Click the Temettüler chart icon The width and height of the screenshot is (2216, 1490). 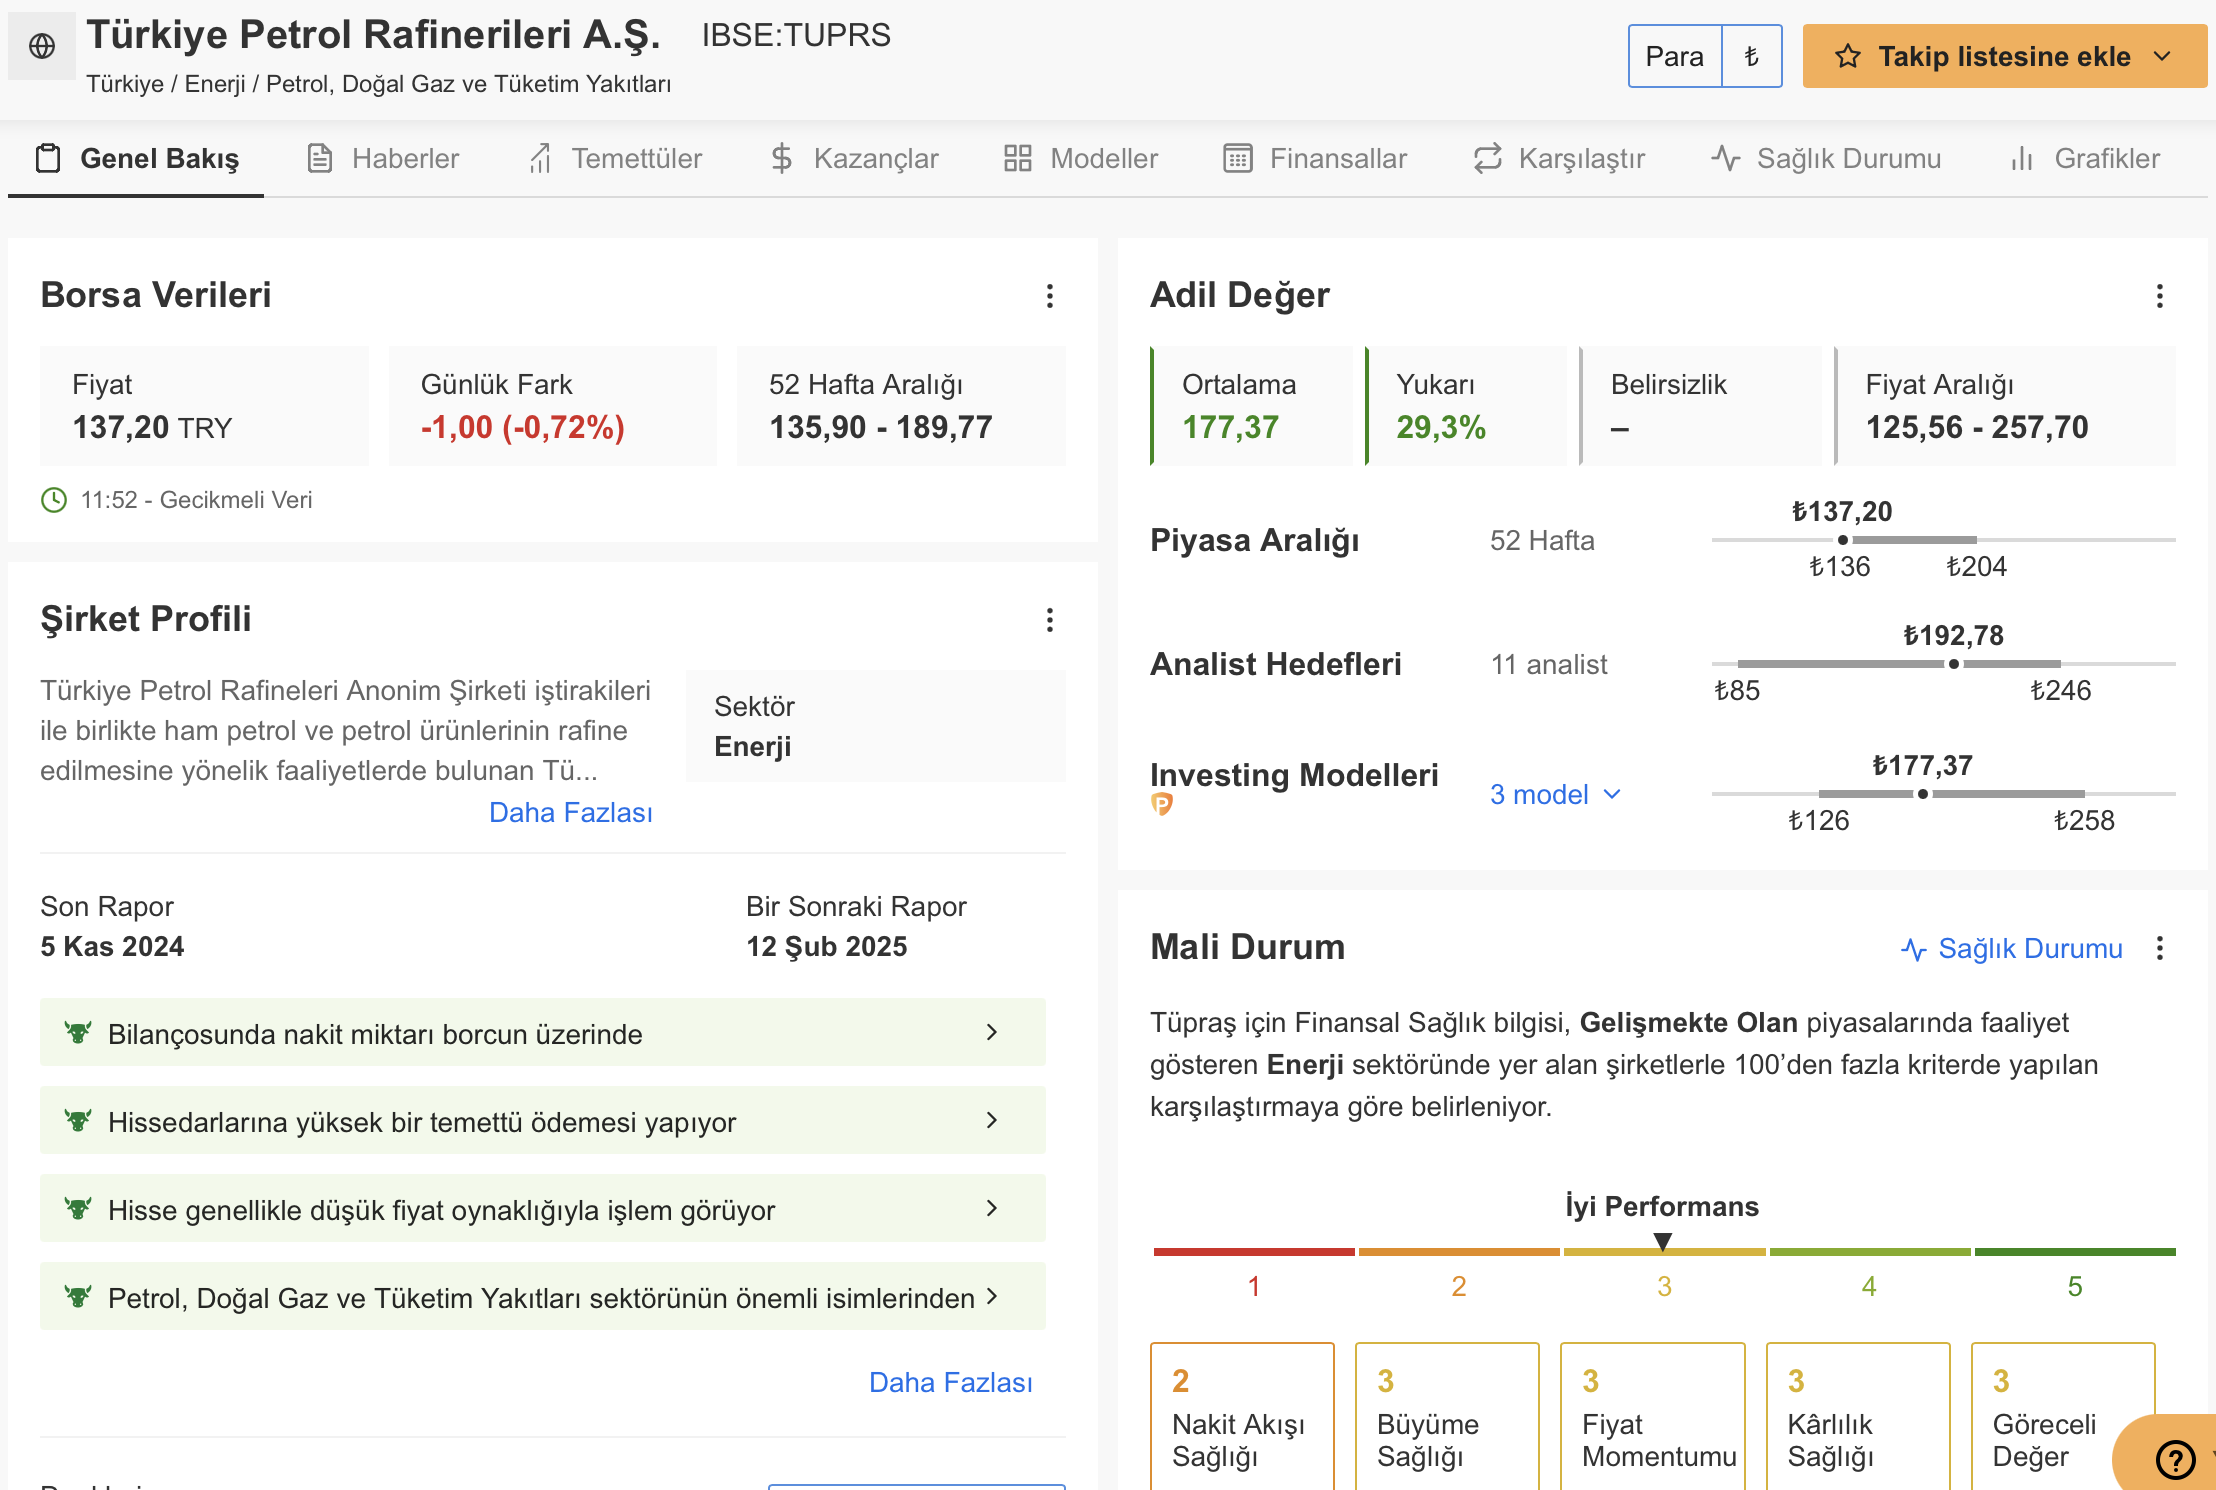click(540, 158)
